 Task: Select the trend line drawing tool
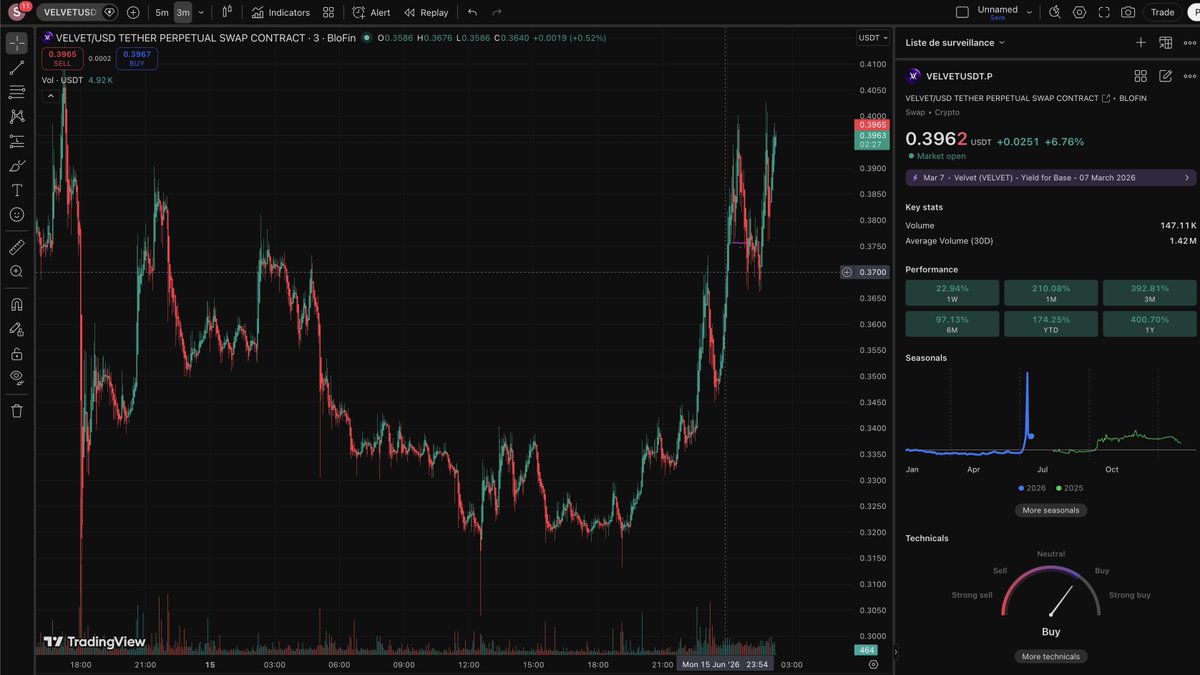pos(17,68)
